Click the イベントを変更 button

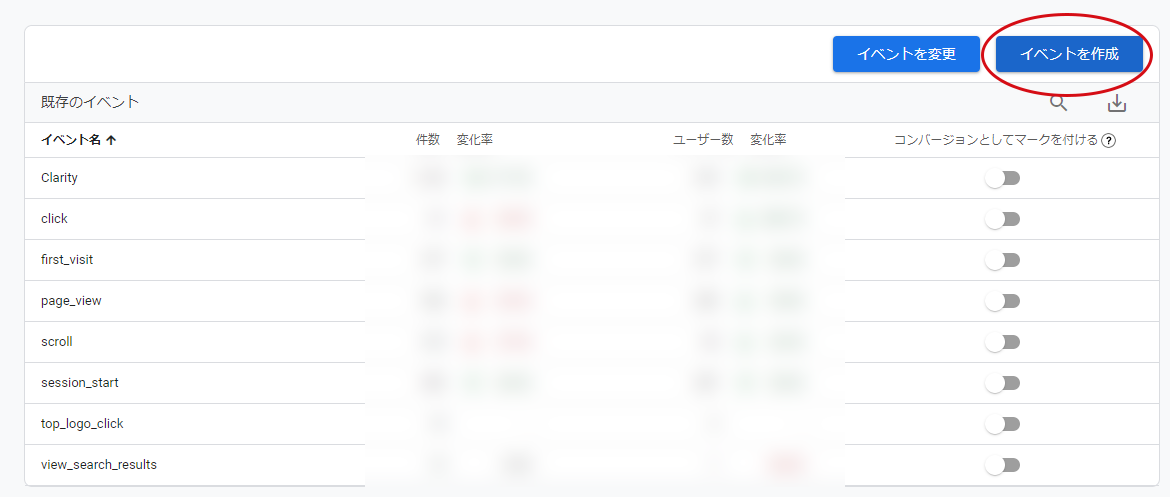coord(906,54)
